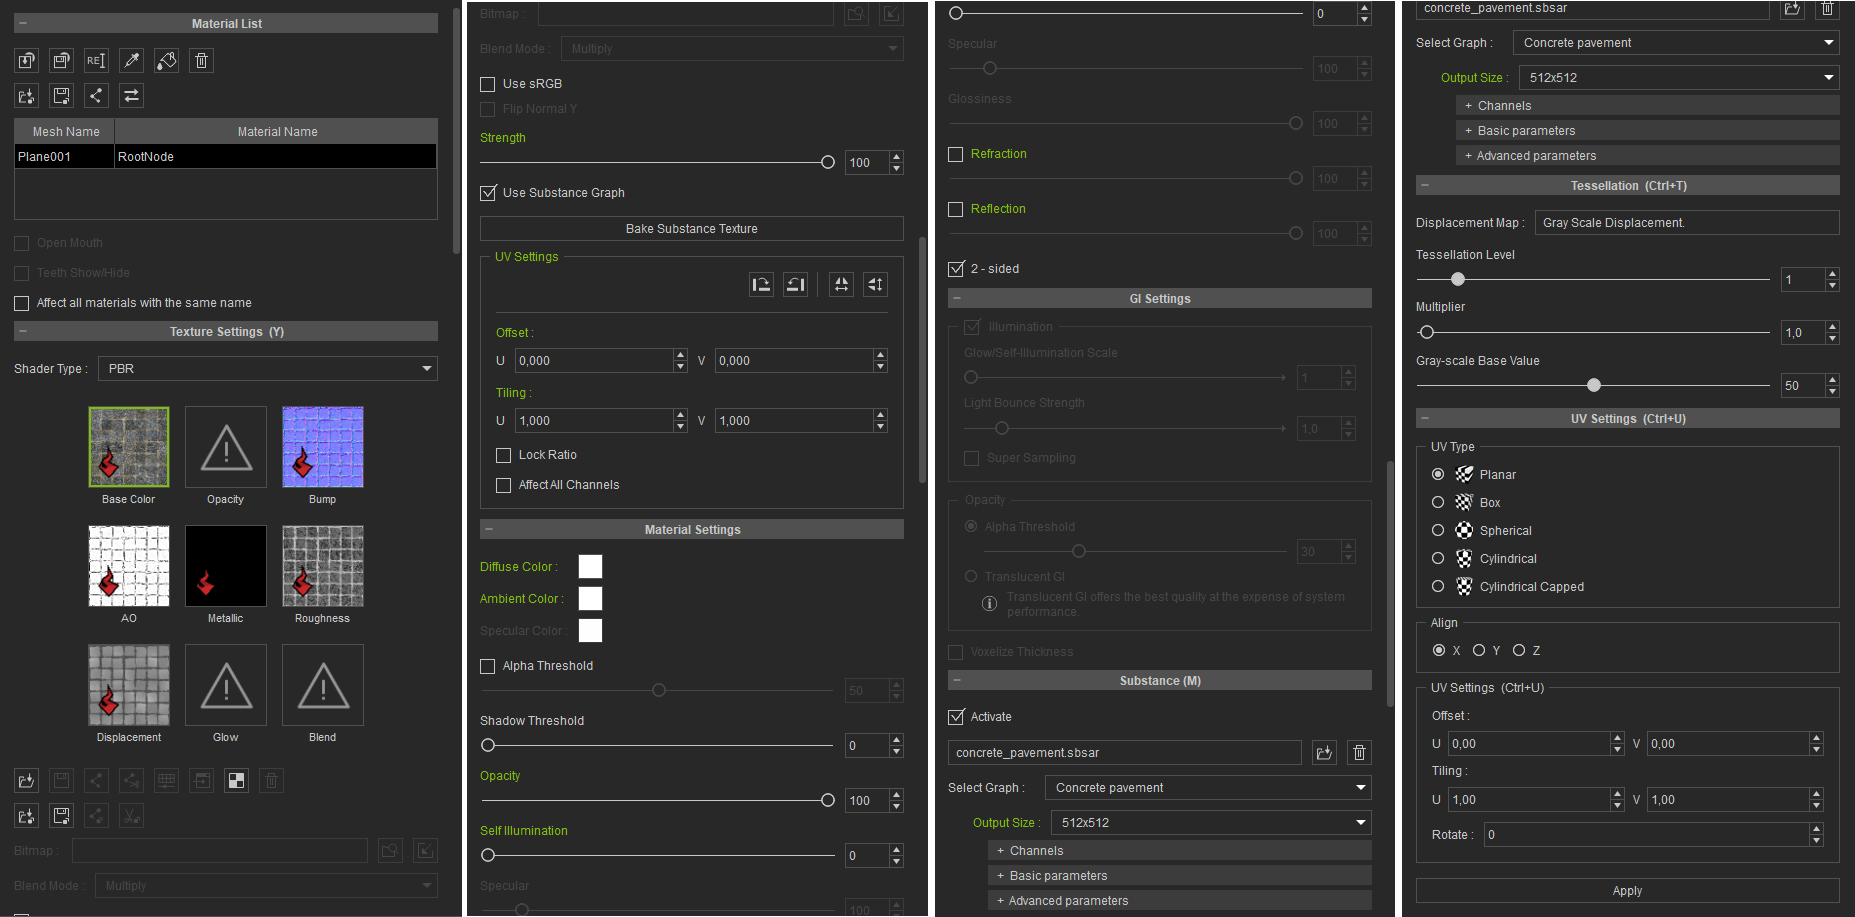This screenshot has width=1855, height=917.
Task: Collapse the Tessellation (Ctrl+T) section
Action: pyautogui.click(x=1628, y=185)
